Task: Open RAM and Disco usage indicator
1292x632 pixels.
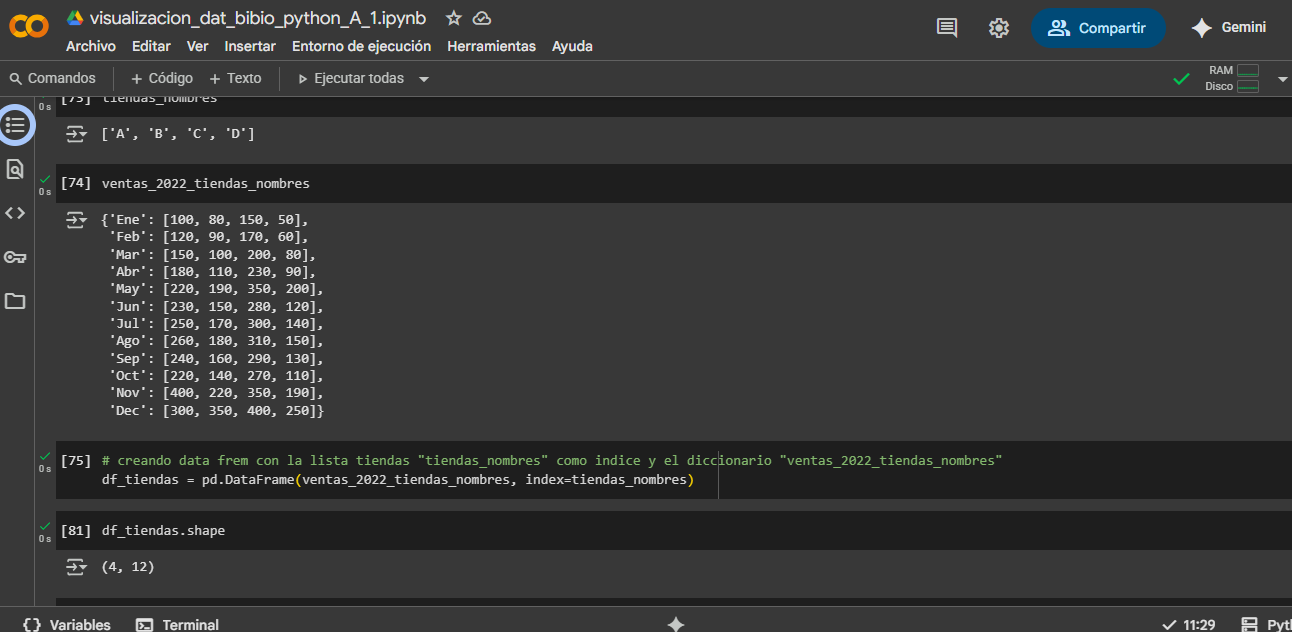Action: click(1232, 78)
